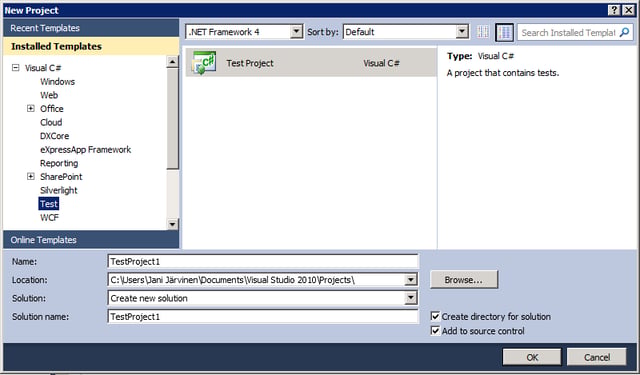Screen dimensions: 640x375
Task: Toggle Create directory for solution checkbox
Action: coord(436,316)
